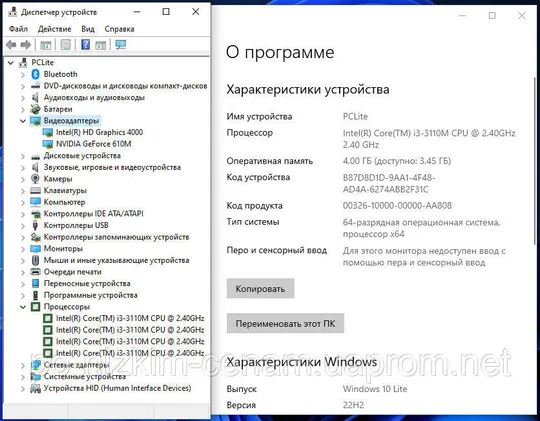Screen dimensions: 540x421
Task: Click the mouse icon for Мыши и иные указывающие устройства
Action: pyautogui.click(x=35, y=260)
